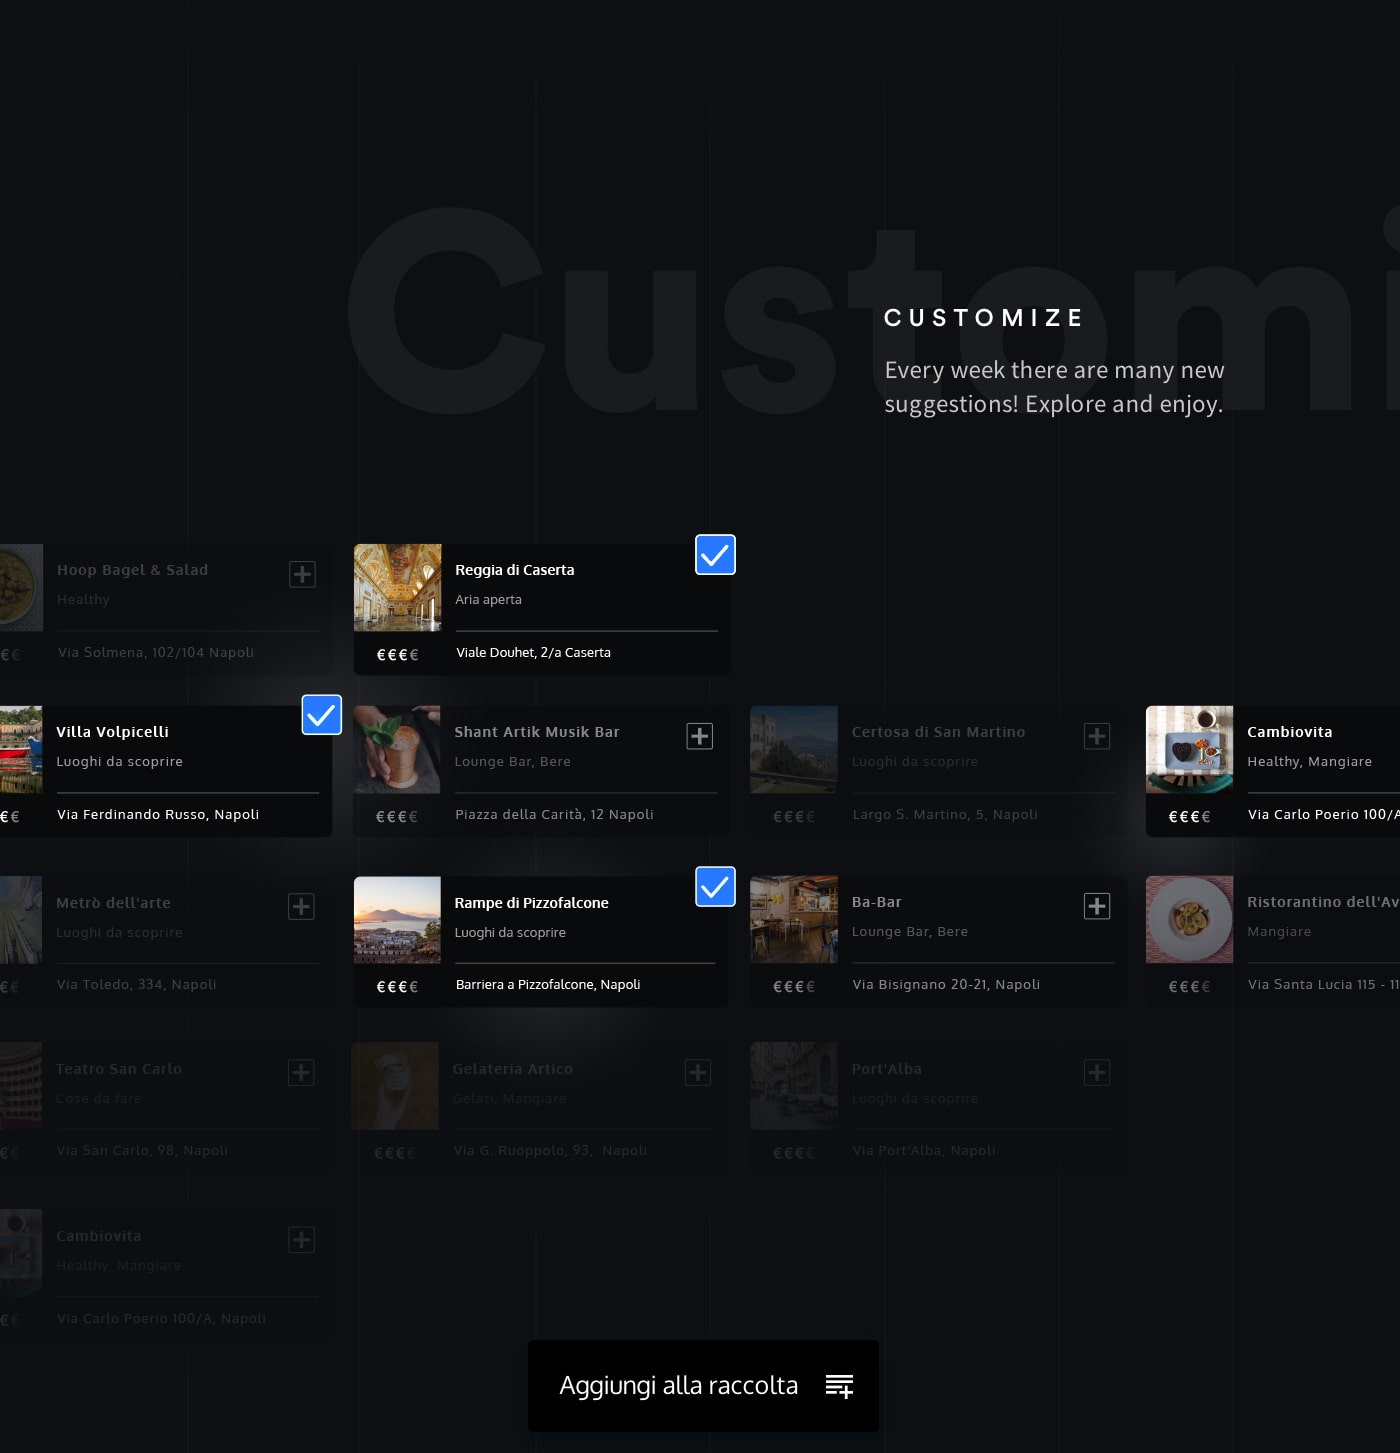Open the Ristorantino plate-of-food thumbnail
The image size is (1400, 1453).
coord(1189,920)
